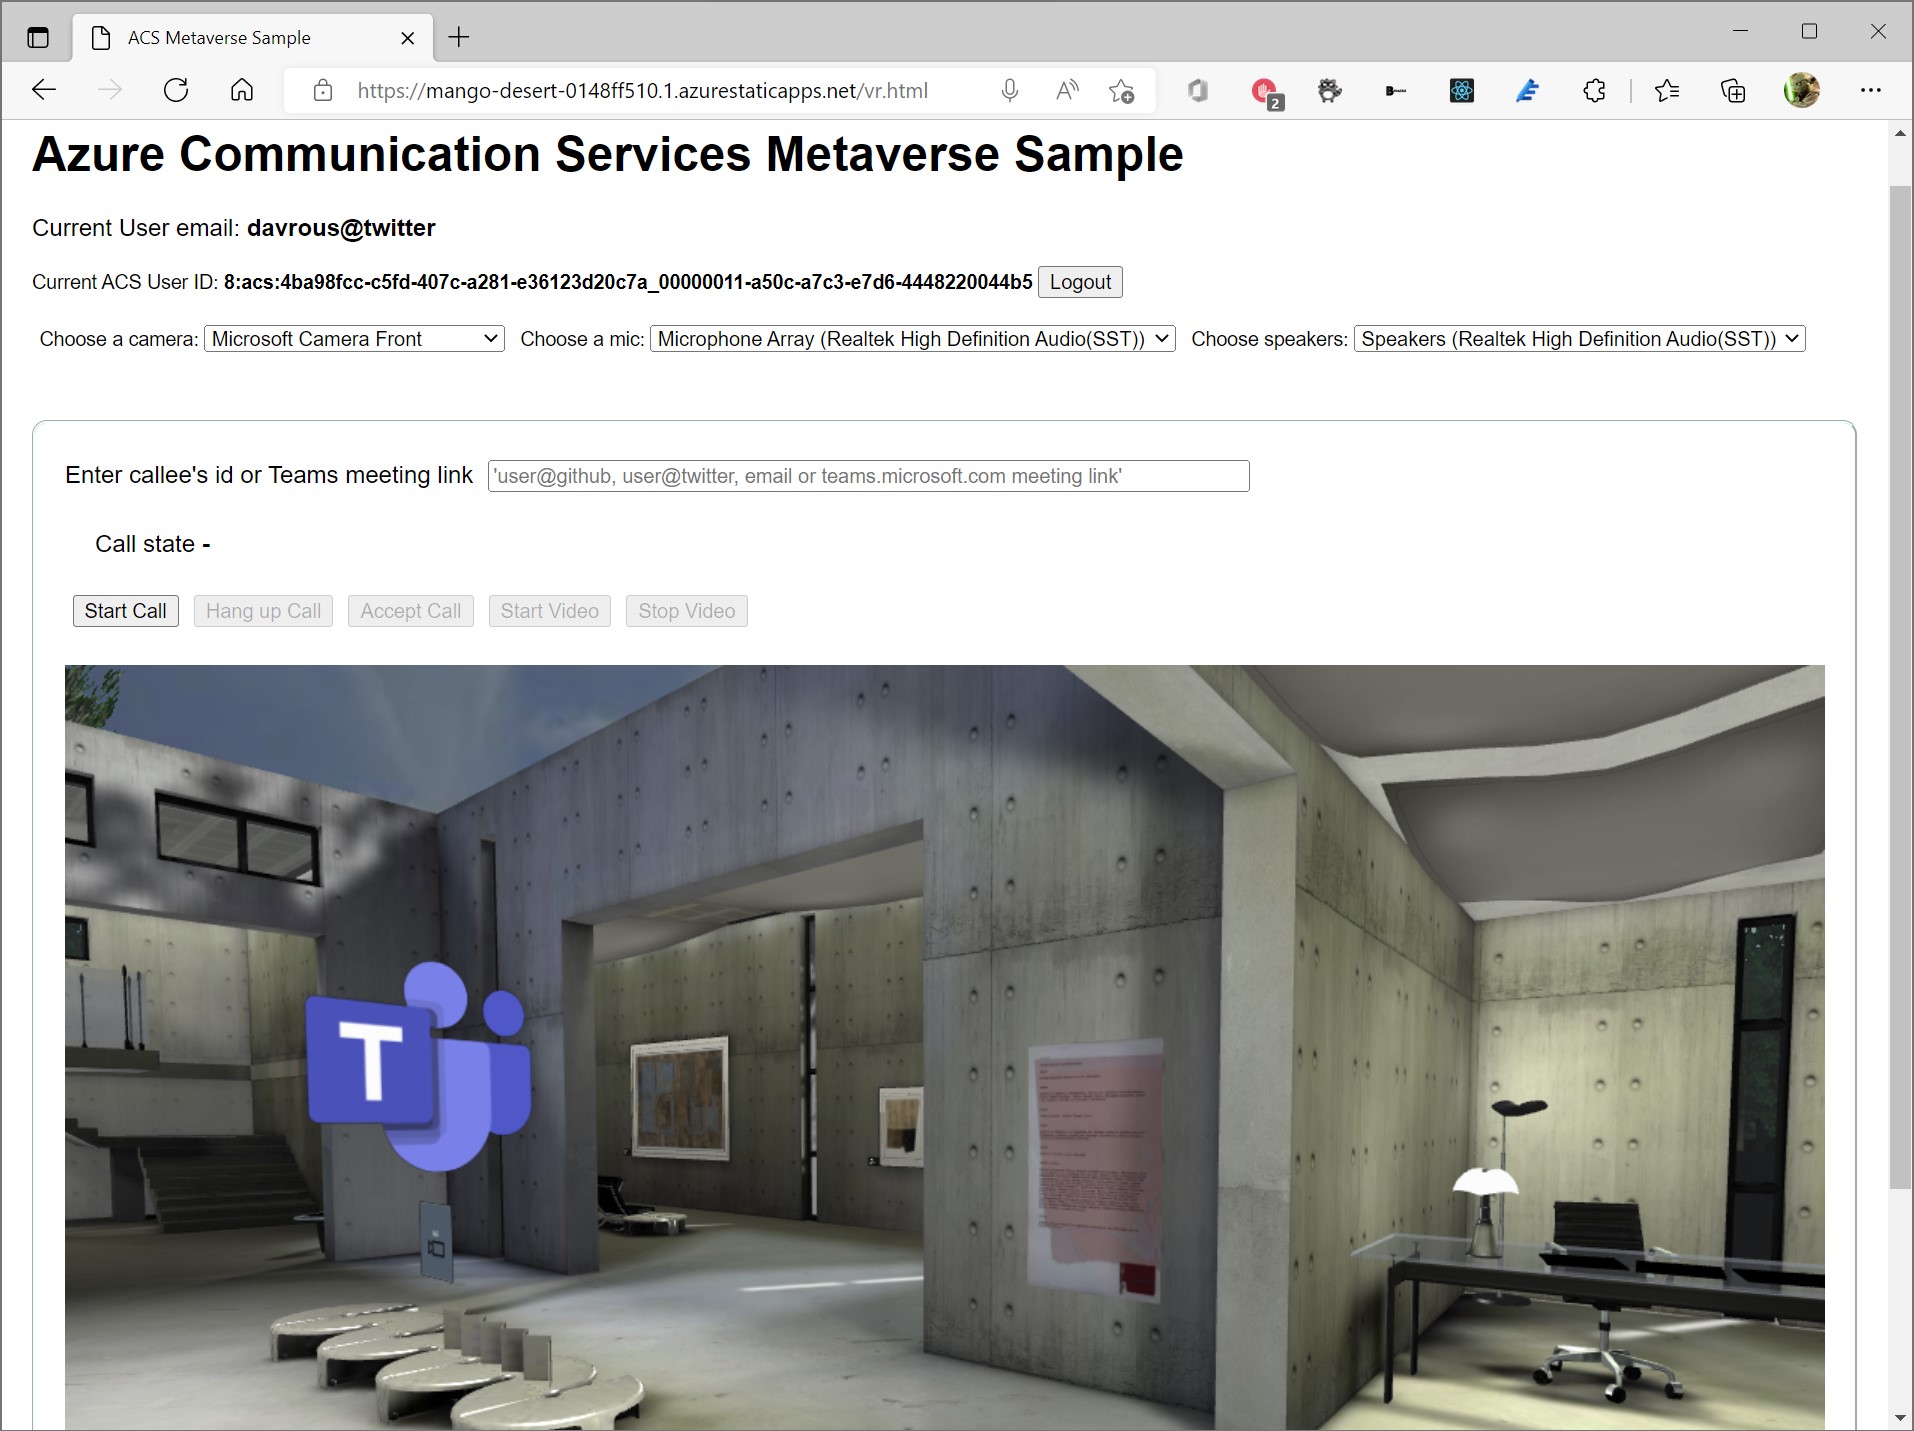Open the red extension icon with badge 2
The image size is (1914, 1431).
pyautogui.click(x=1266, y=92)
